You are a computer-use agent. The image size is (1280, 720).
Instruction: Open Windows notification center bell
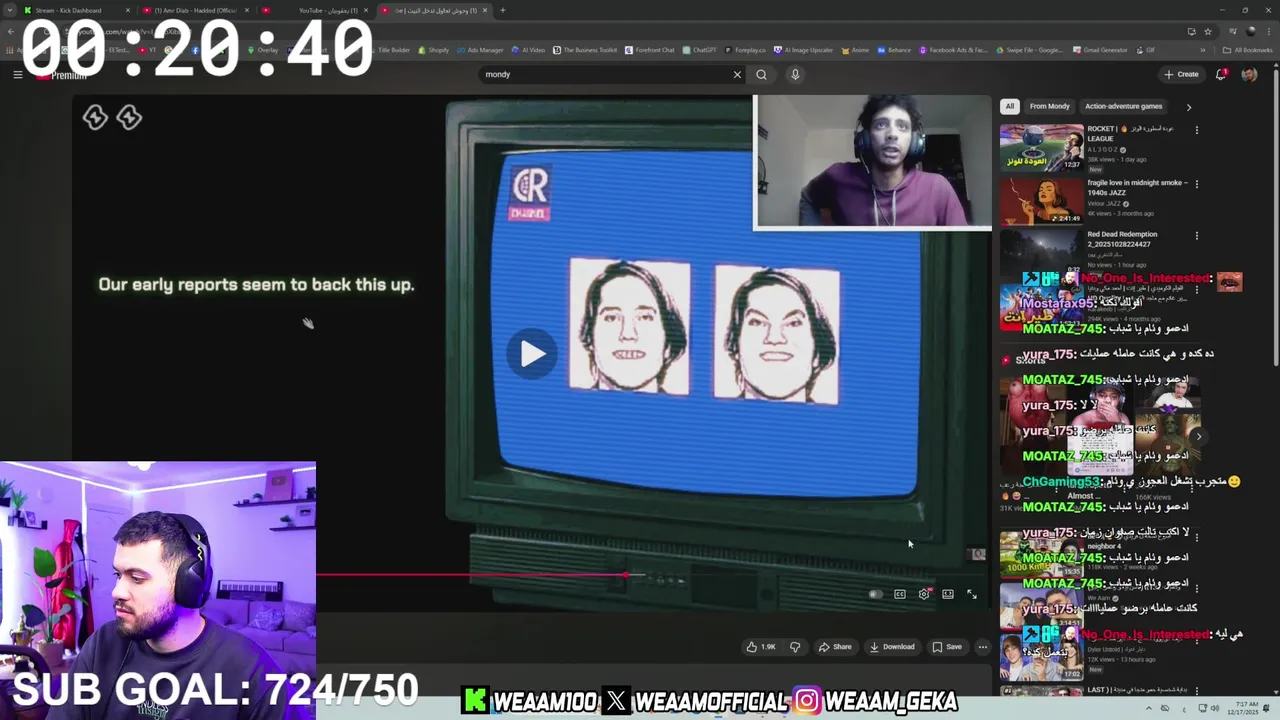point(1266,708)
